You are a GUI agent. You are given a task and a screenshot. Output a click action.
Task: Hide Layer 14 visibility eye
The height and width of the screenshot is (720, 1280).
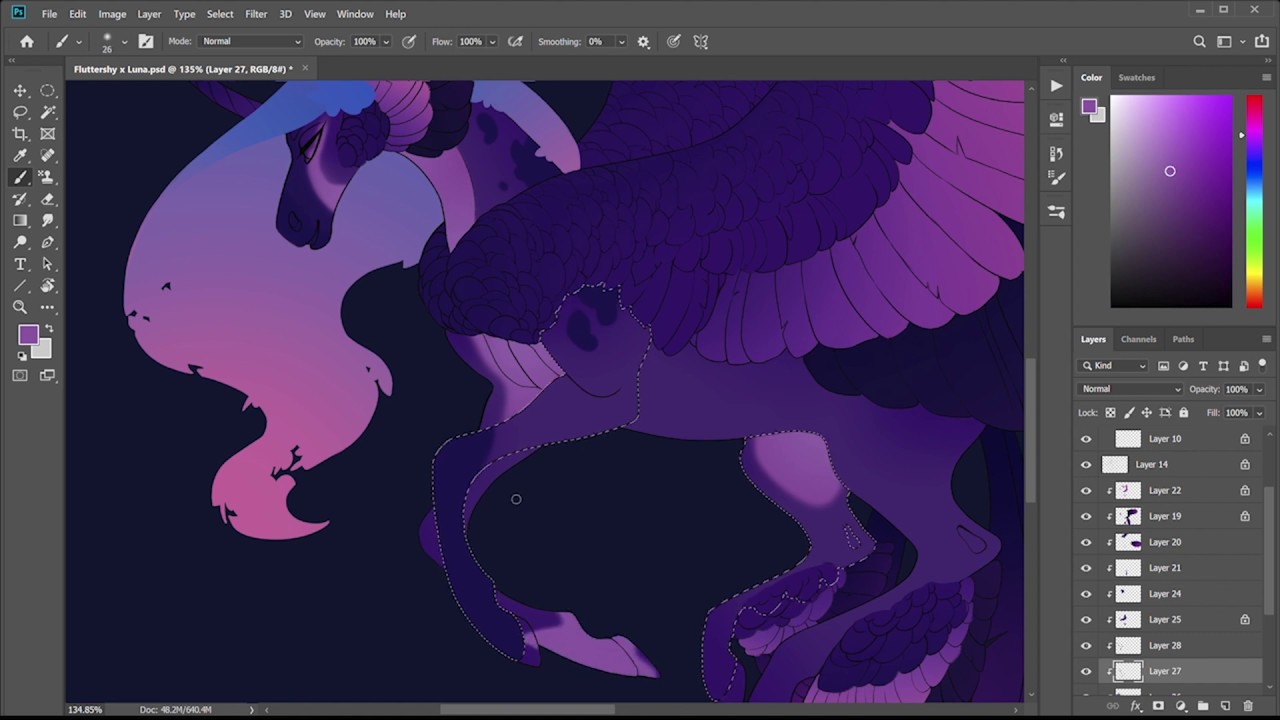[1086, 465]
